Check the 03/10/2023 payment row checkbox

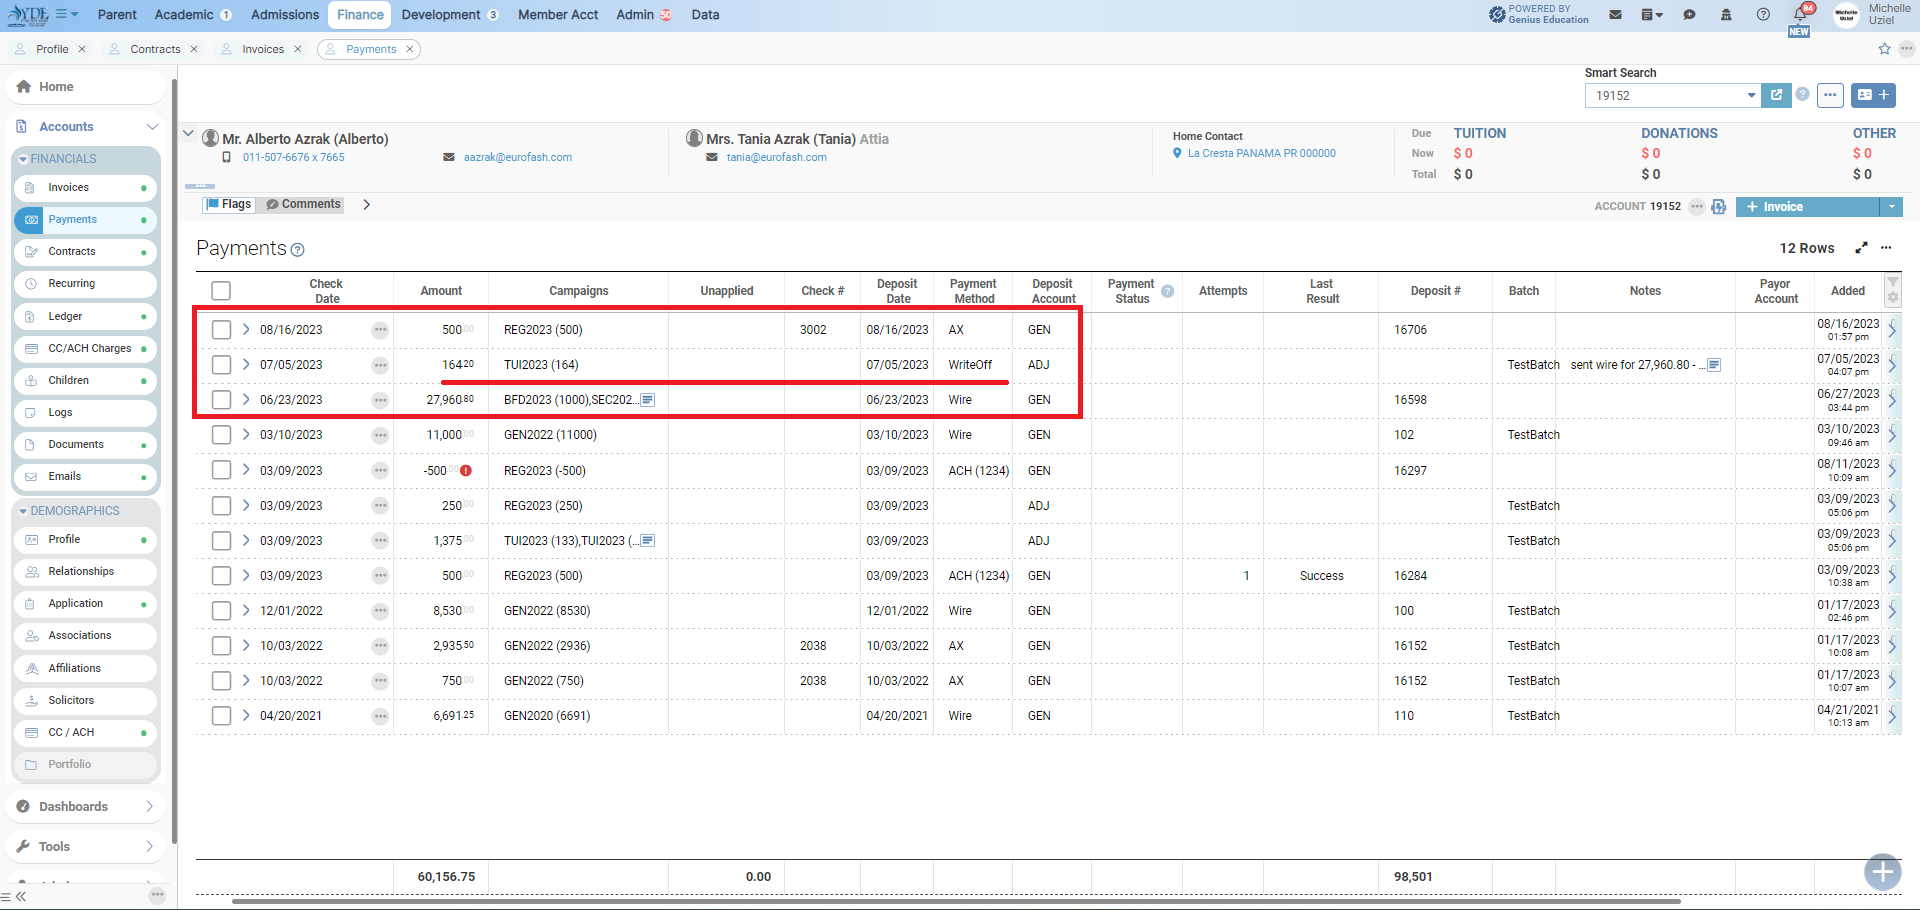(221, 435)
